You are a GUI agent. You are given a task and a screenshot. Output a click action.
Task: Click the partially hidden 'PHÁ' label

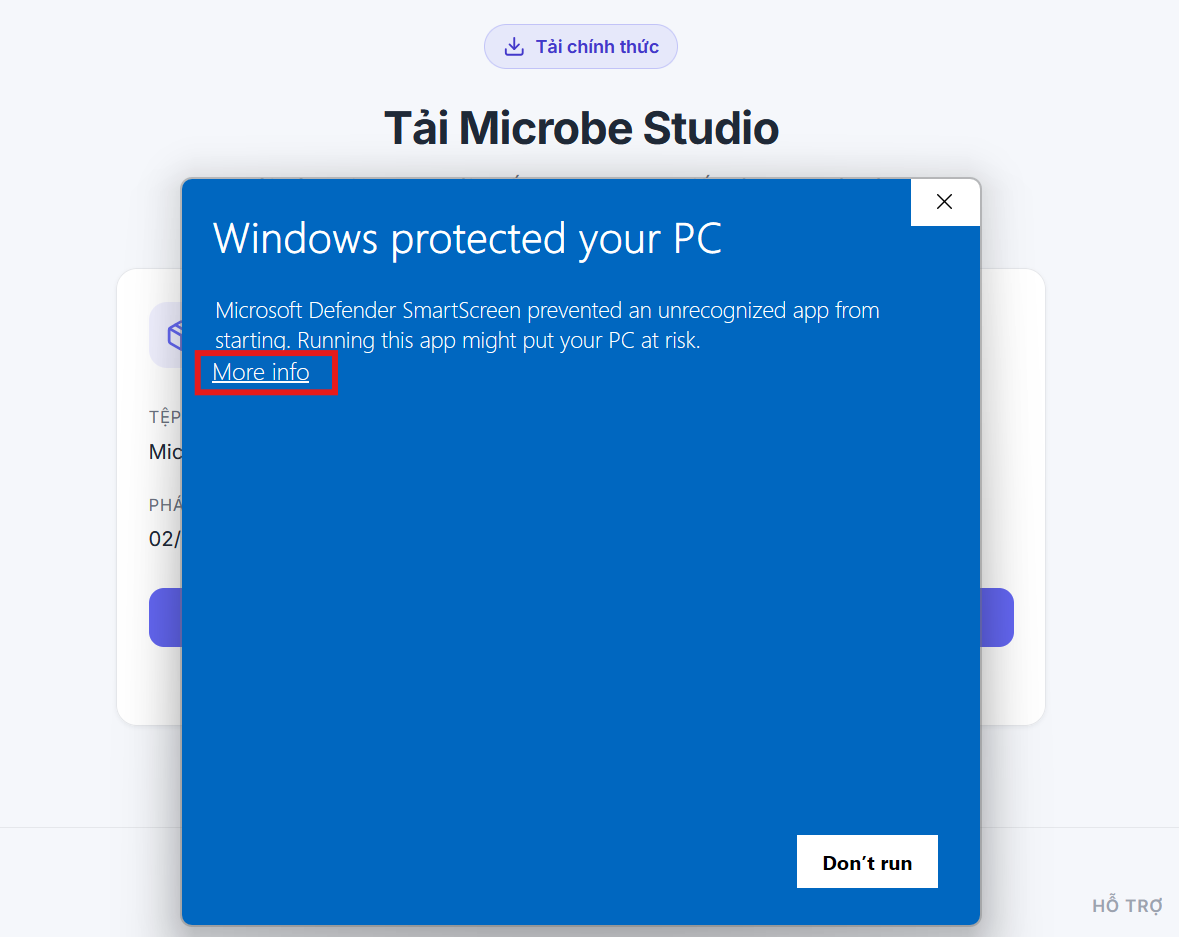(165, 505)
